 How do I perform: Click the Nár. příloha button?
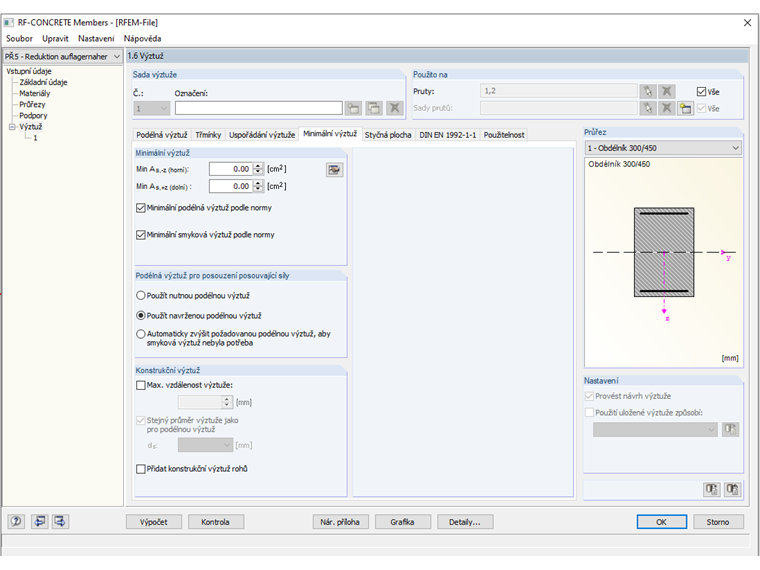pyautogui.click(x=340, y=522)
